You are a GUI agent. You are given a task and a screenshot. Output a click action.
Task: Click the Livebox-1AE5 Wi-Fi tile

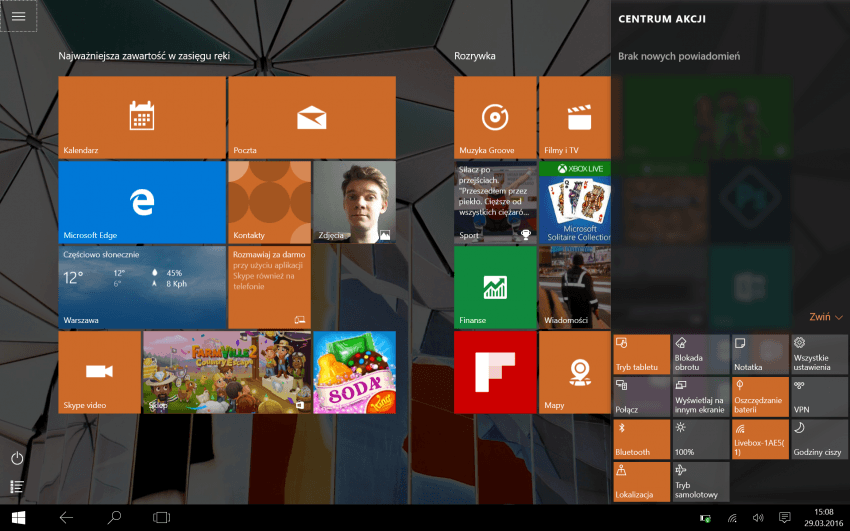point(761,439)
